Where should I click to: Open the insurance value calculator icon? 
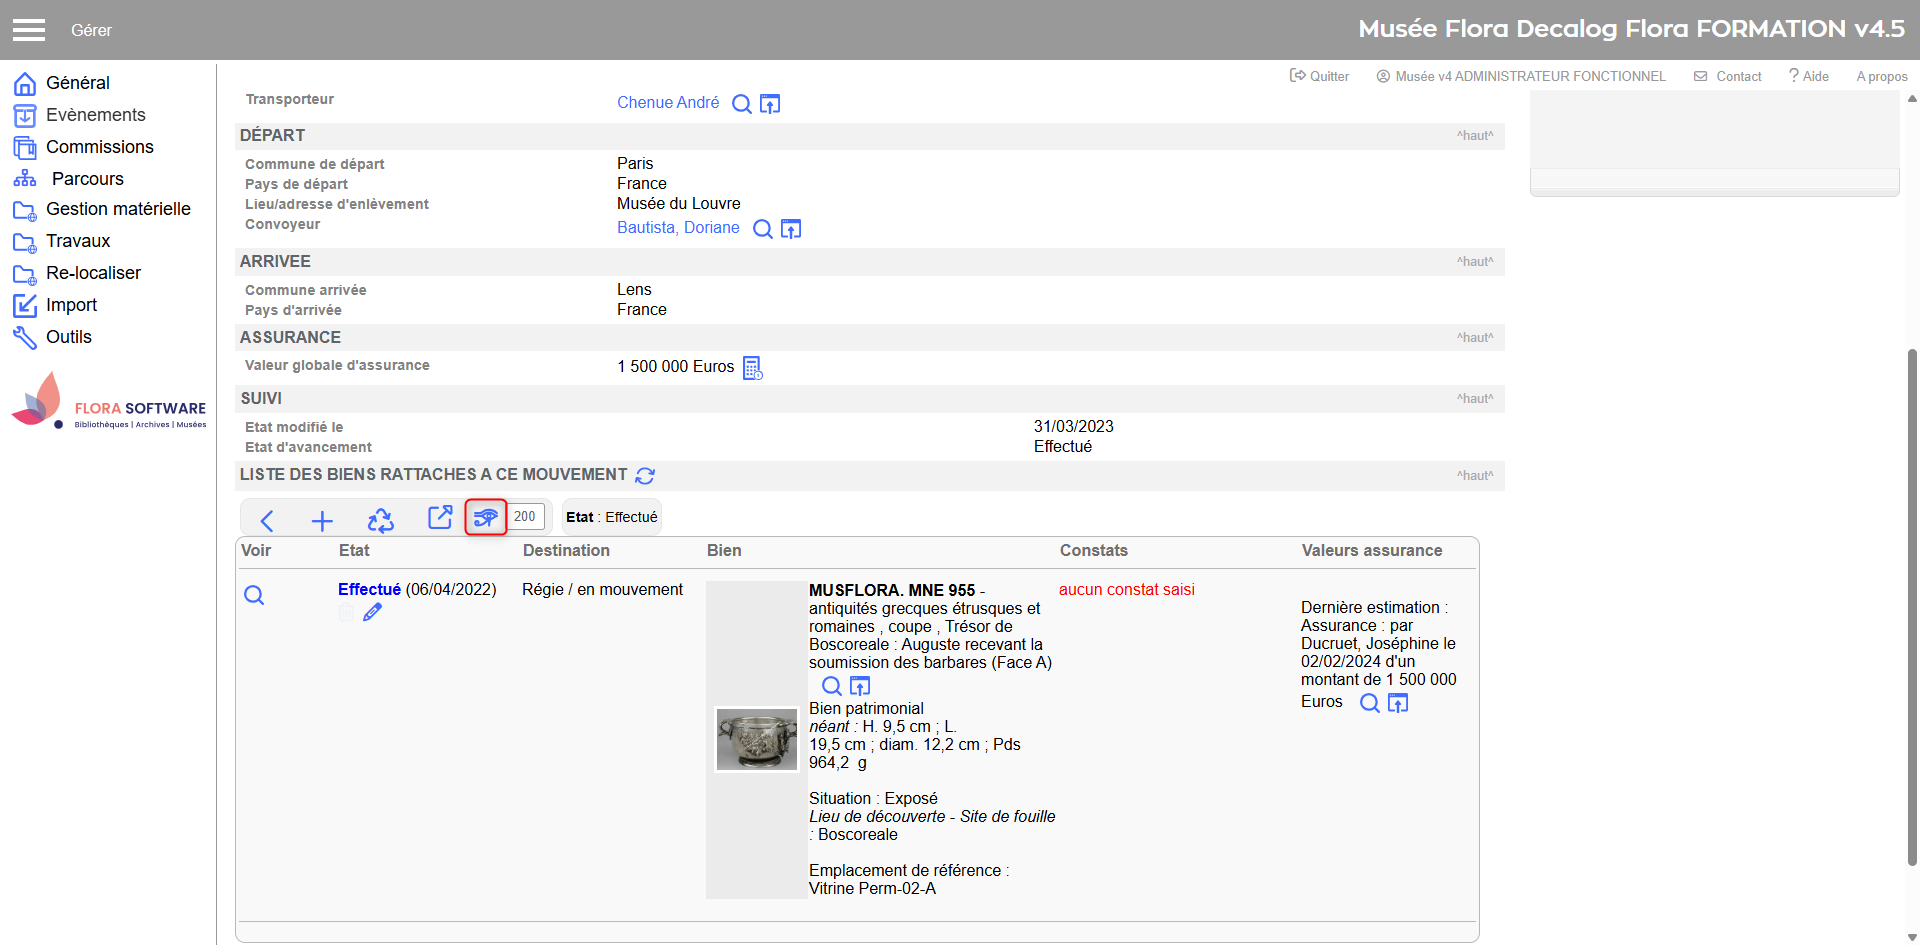click(x=753, y=368)
